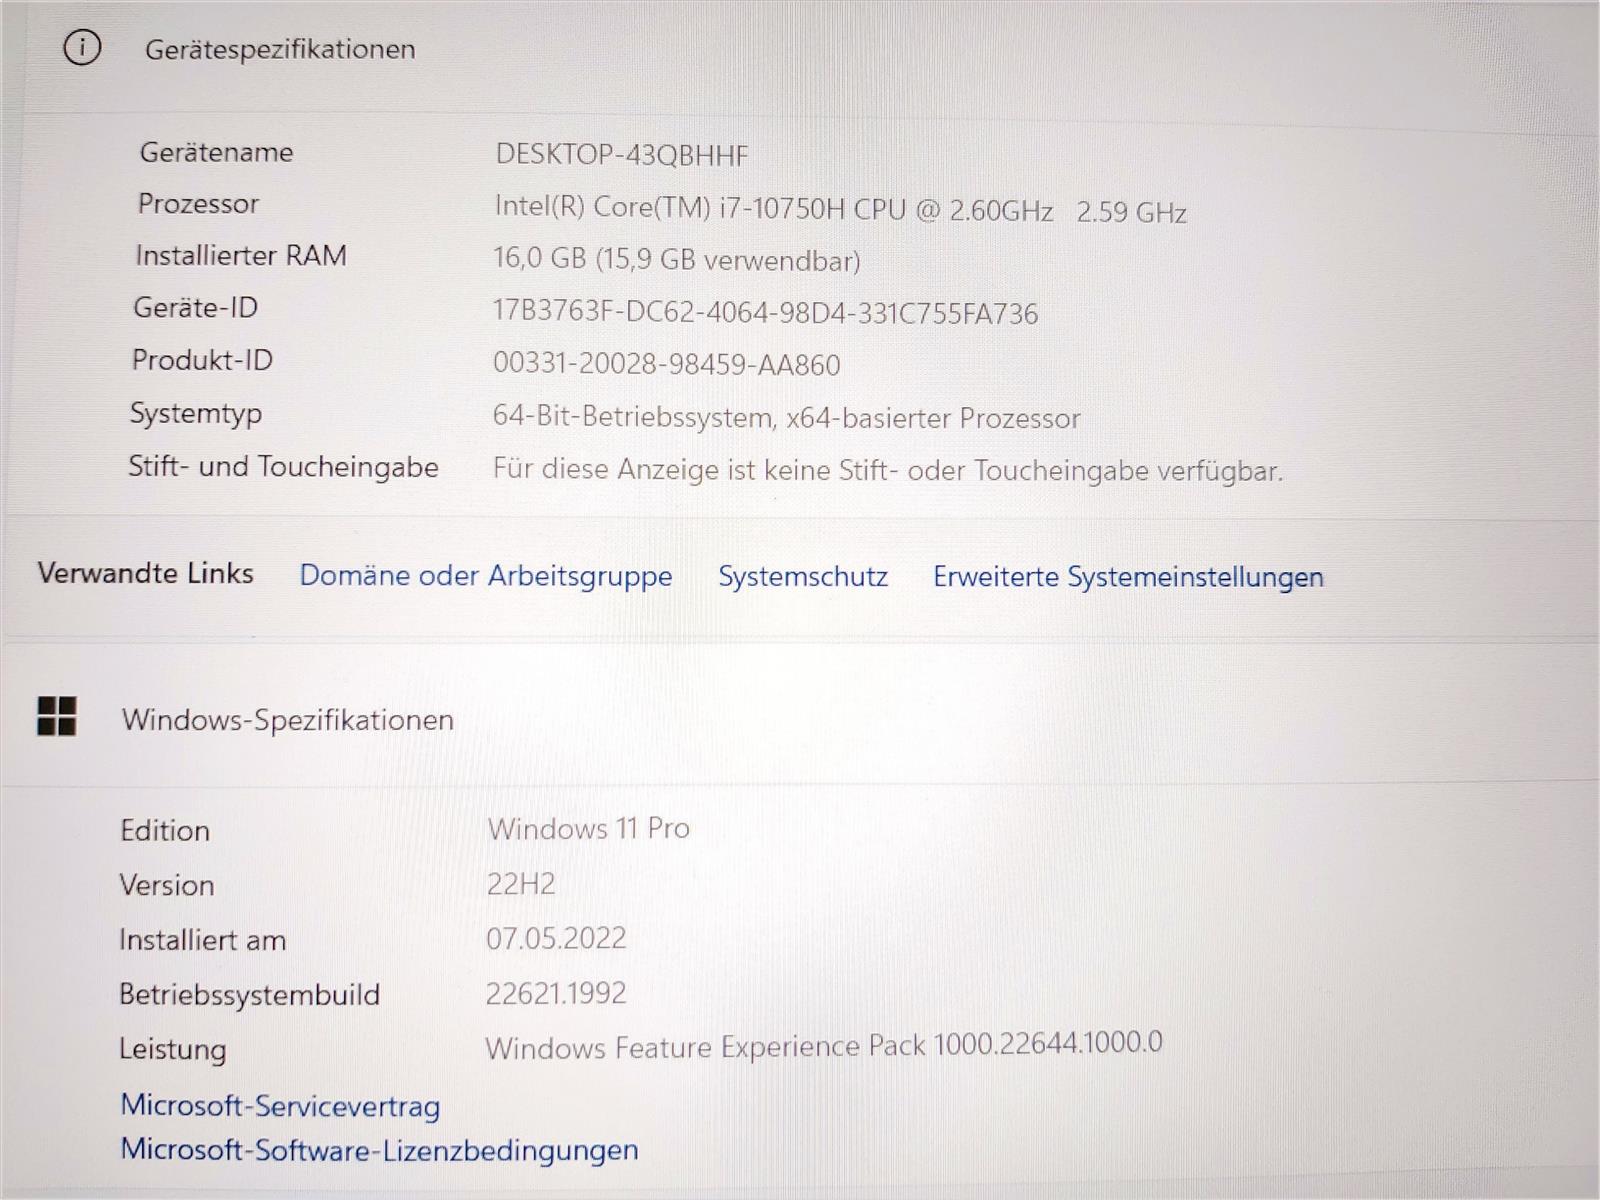Click the Windows-Spezifikationen section header
Screen dimensions: 1600x1200
tap(287, 720)
